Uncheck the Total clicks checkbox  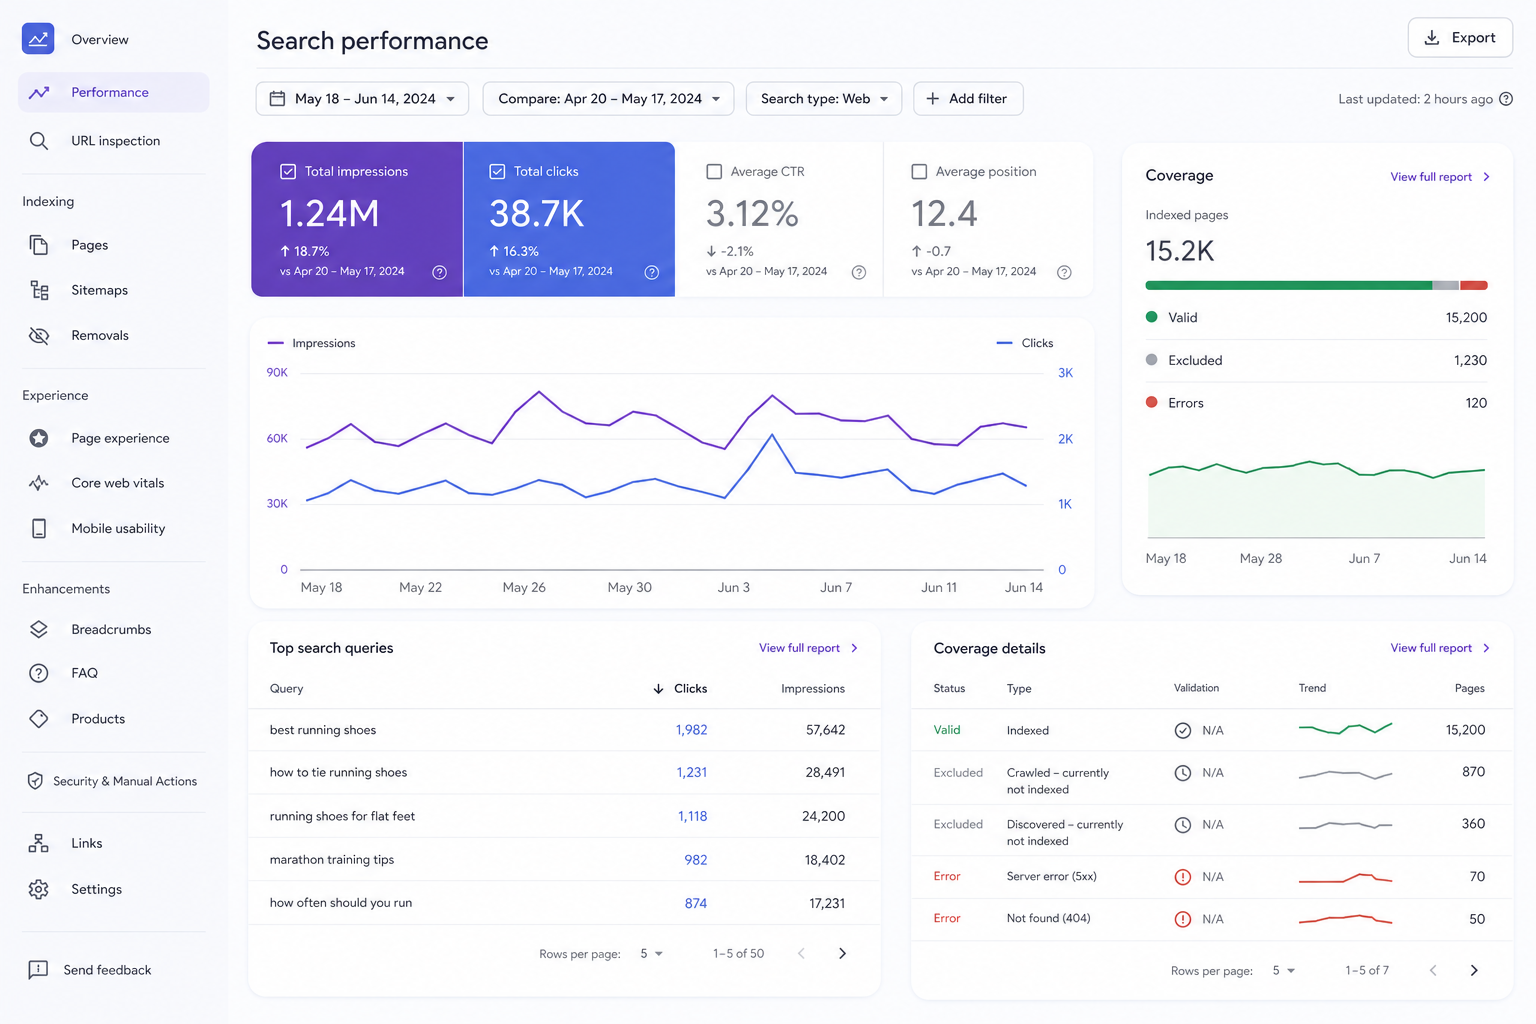[x=497, y=172]
